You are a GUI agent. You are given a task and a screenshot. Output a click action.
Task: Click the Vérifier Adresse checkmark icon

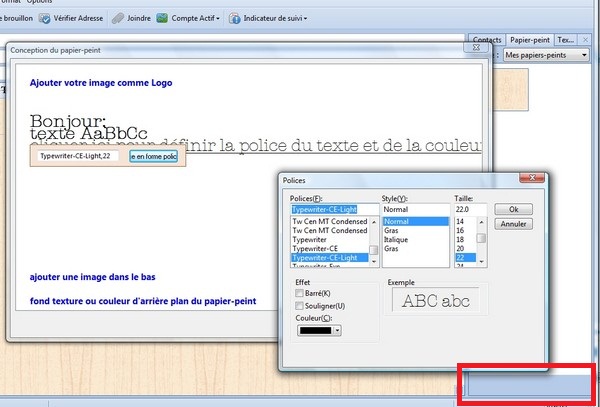pos(46,18)
